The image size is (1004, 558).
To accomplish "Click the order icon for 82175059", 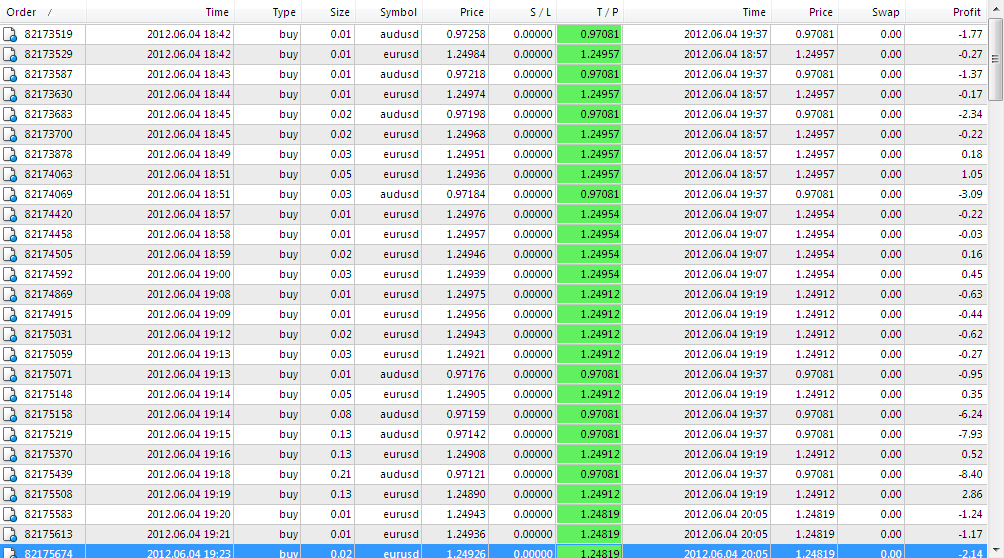I will (10, 354).
